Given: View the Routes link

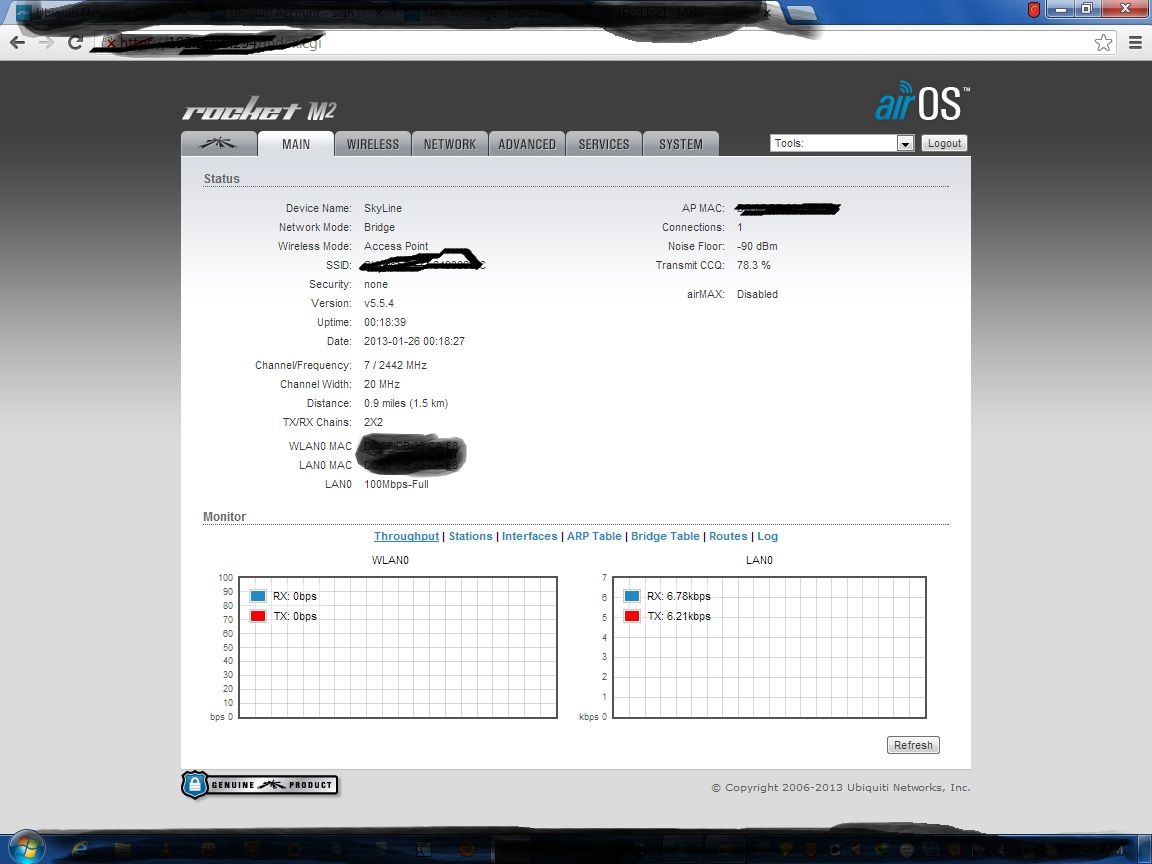Looking at the screenshot, I should point(728,536).
